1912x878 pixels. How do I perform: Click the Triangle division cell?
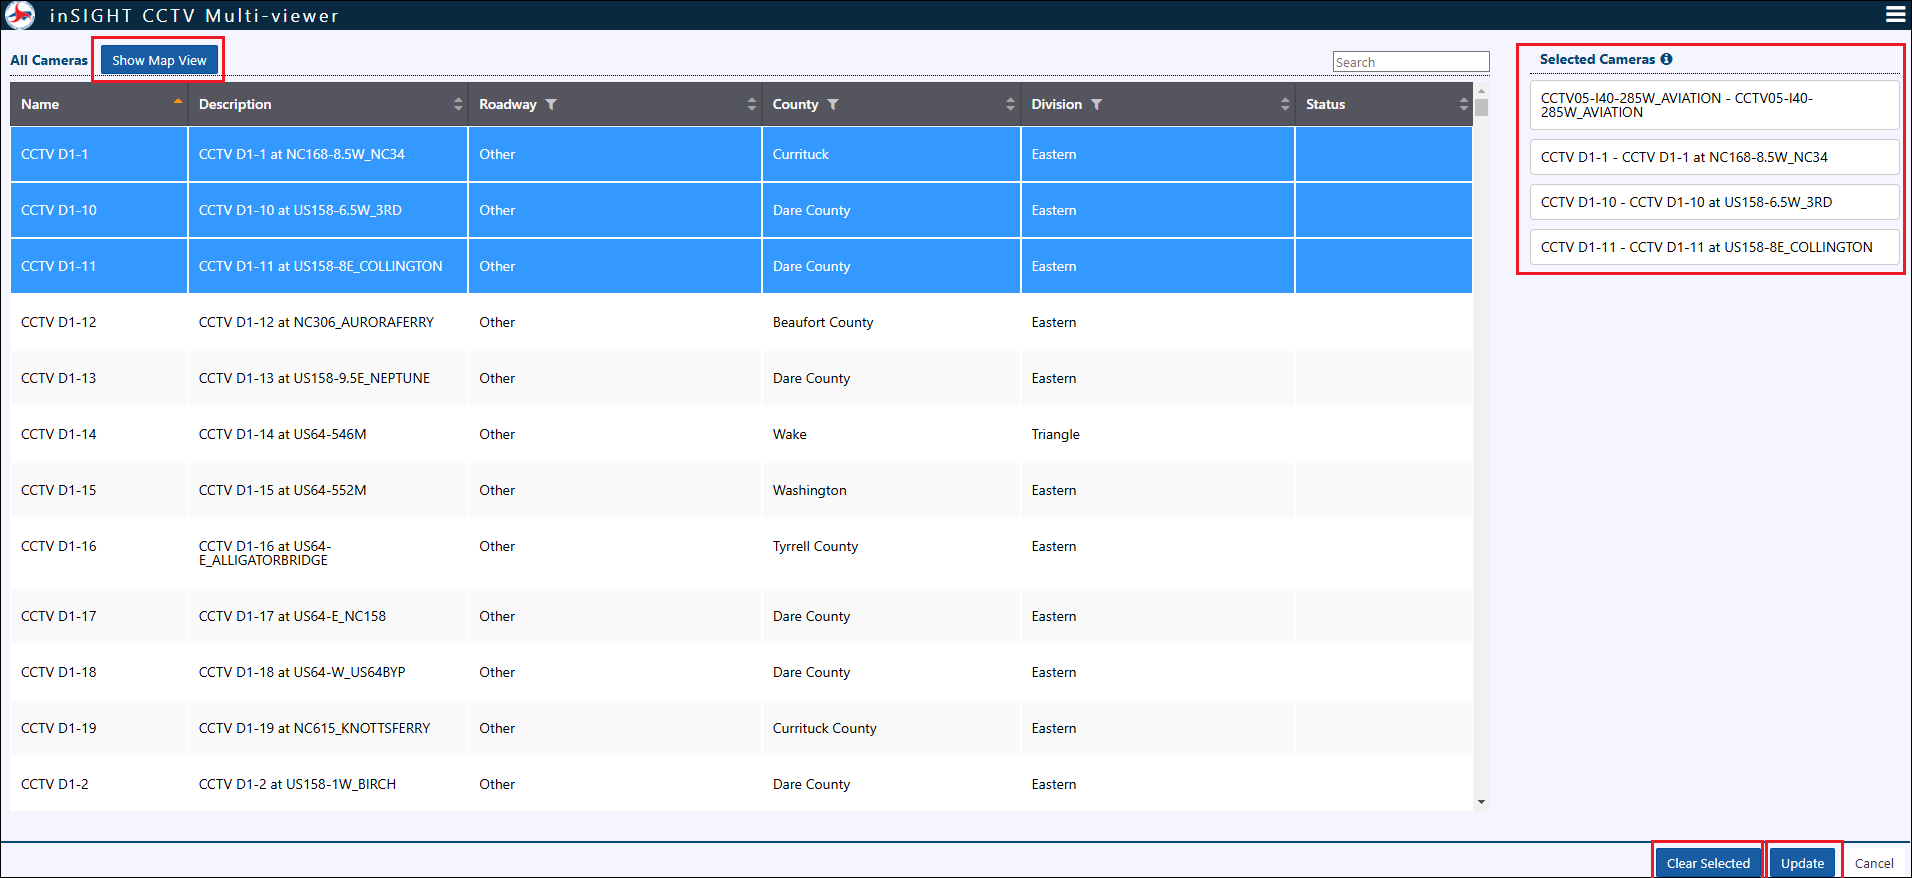click(1055, 434)
